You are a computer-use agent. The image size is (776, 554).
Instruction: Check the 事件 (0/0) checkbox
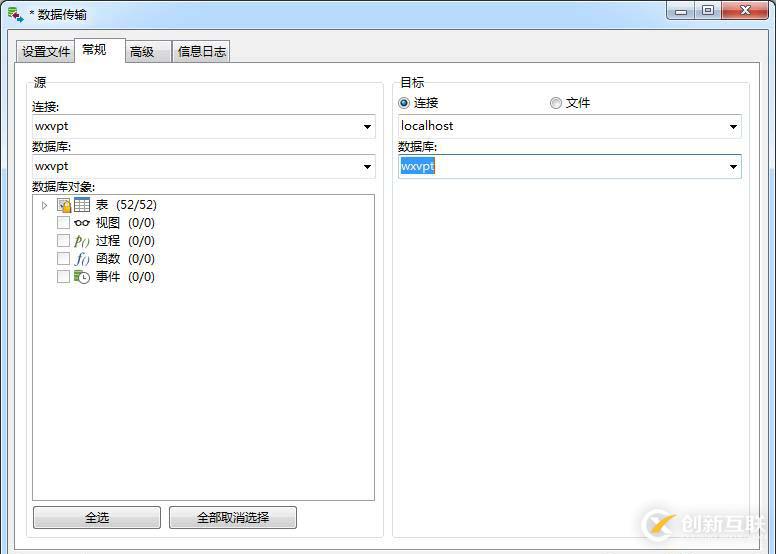tap(63, 276)
